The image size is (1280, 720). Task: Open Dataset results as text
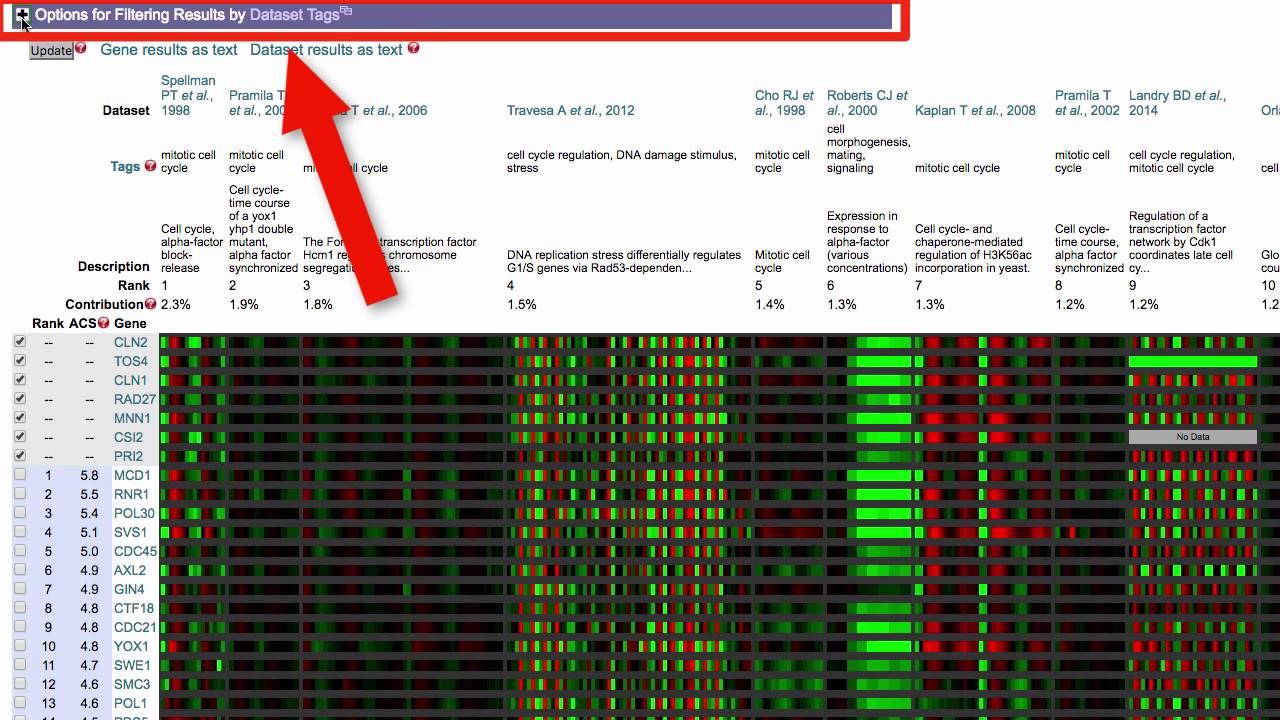(326, 49)
